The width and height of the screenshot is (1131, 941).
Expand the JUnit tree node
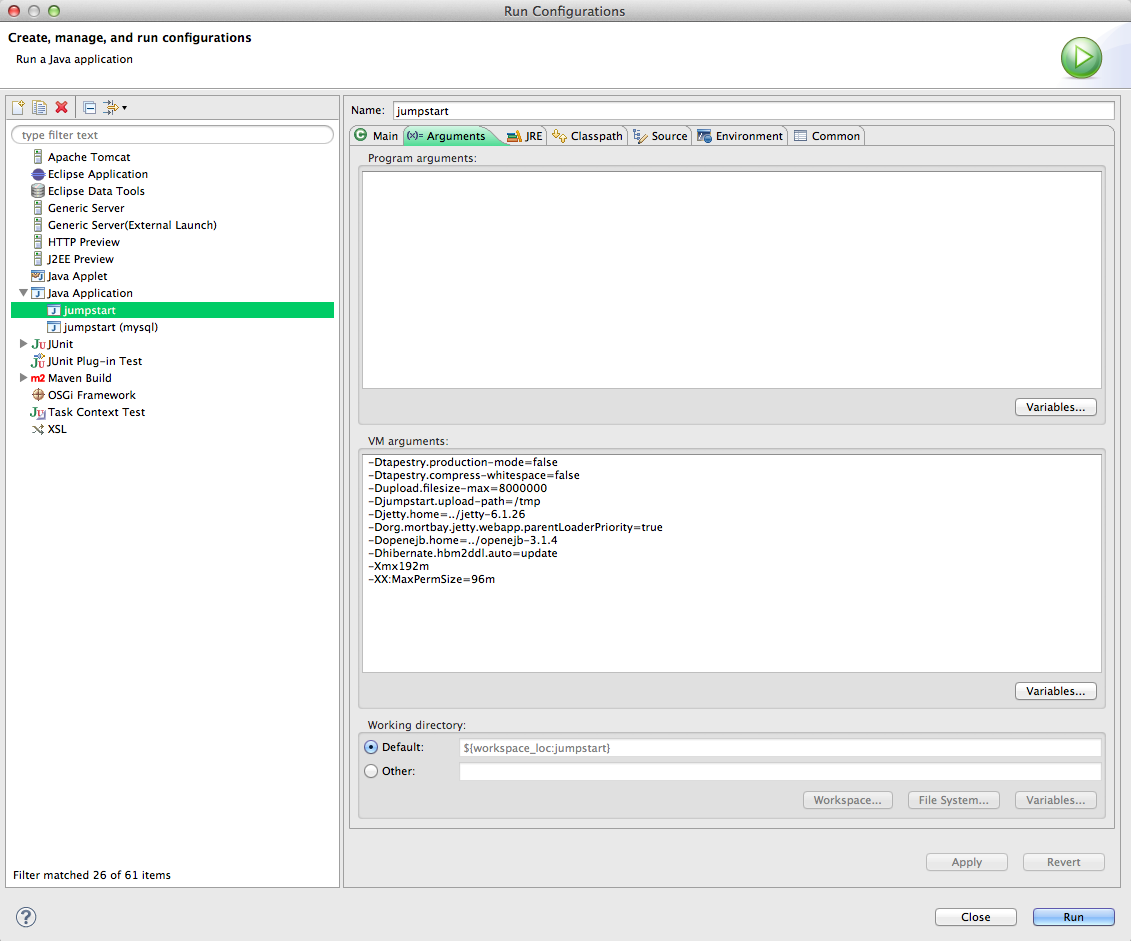coord(23,344)
